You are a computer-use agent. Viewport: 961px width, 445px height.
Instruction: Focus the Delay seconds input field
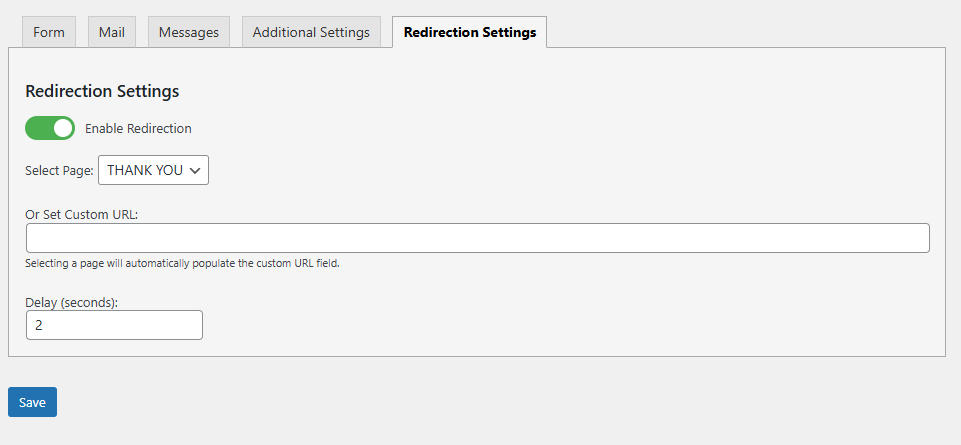coord(114,325)
